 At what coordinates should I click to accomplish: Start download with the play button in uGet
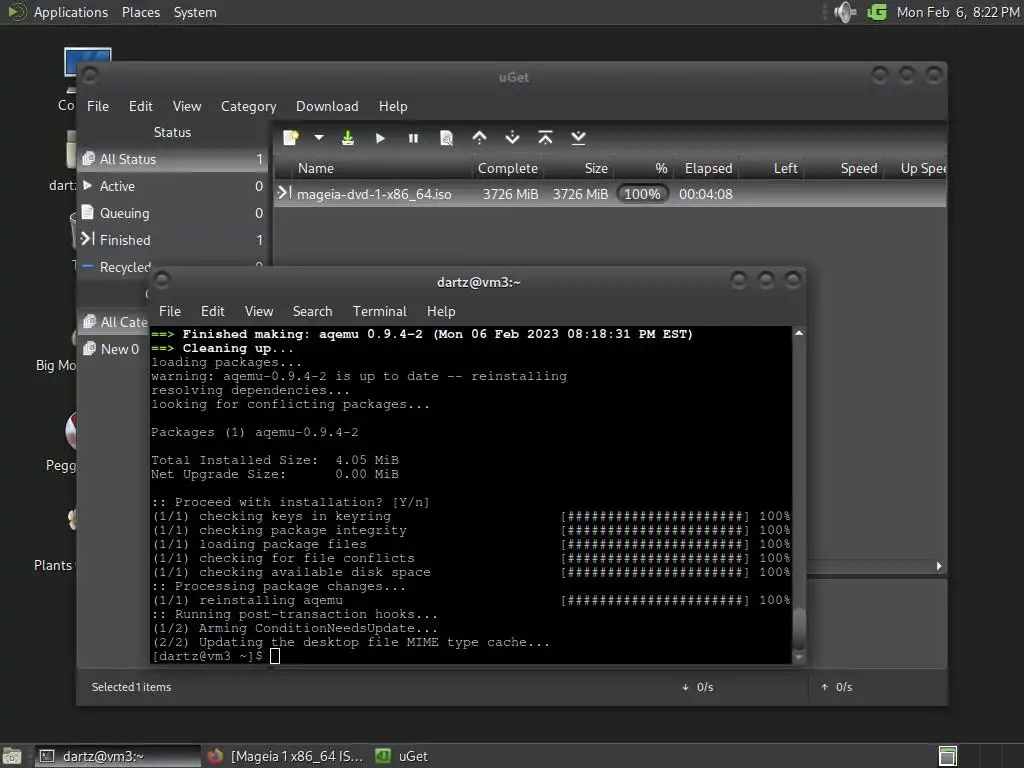[381, 138]
